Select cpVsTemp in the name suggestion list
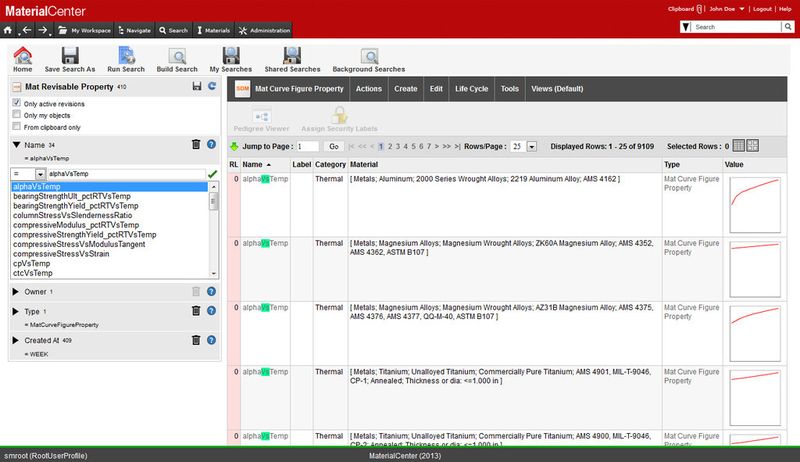The width and height of the screenshot is (800, 462). (33, 262)
